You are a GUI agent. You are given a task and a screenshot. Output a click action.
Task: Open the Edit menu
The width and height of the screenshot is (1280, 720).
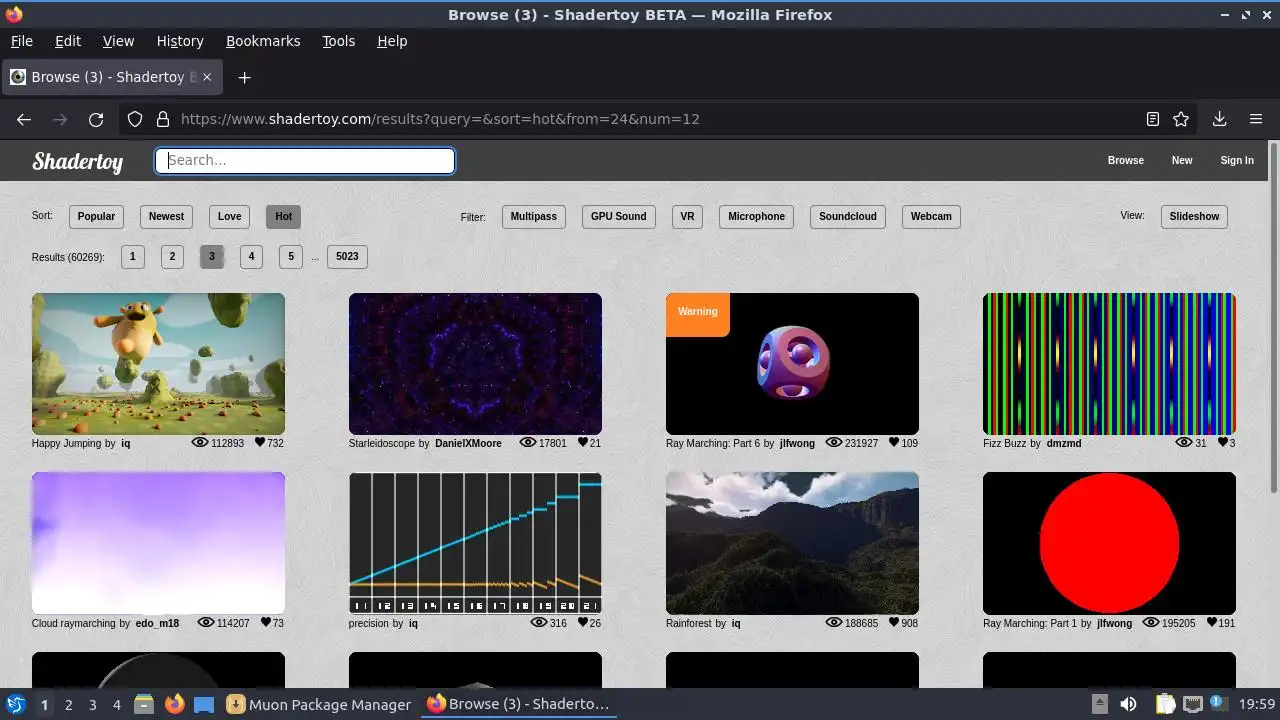coord(68,41)
